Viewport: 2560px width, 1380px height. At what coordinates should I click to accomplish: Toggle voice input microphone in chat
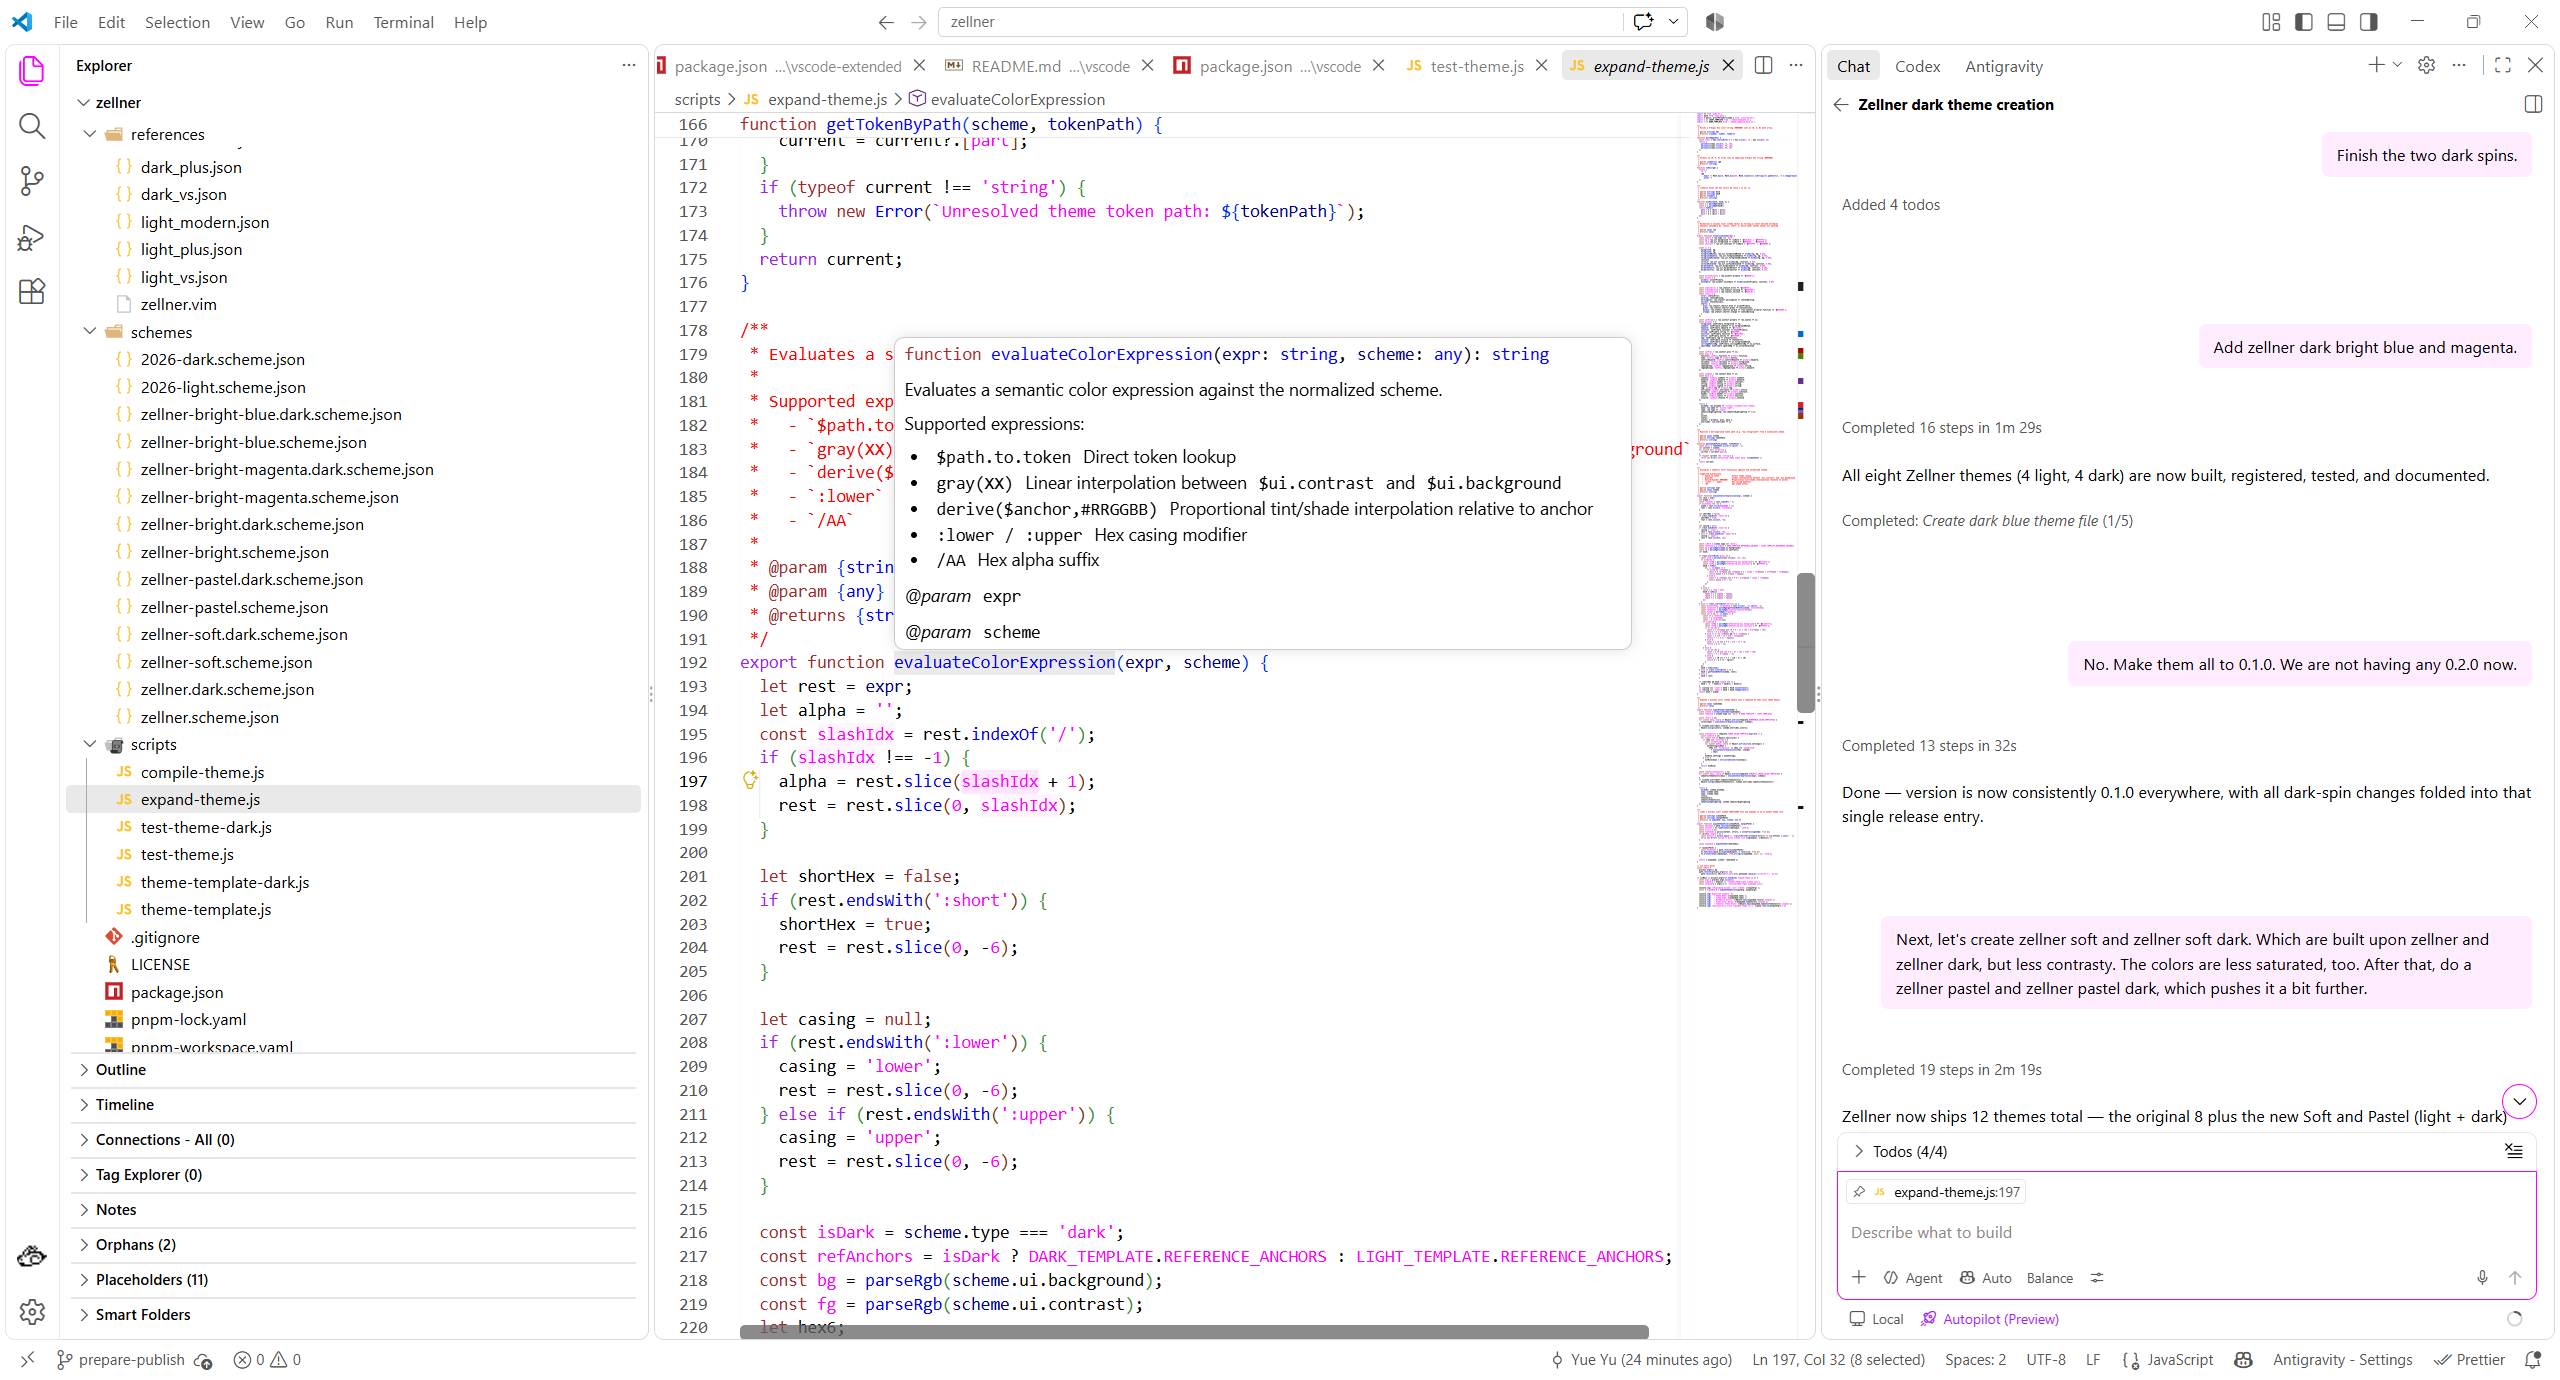click(x=2482, y=1278)
